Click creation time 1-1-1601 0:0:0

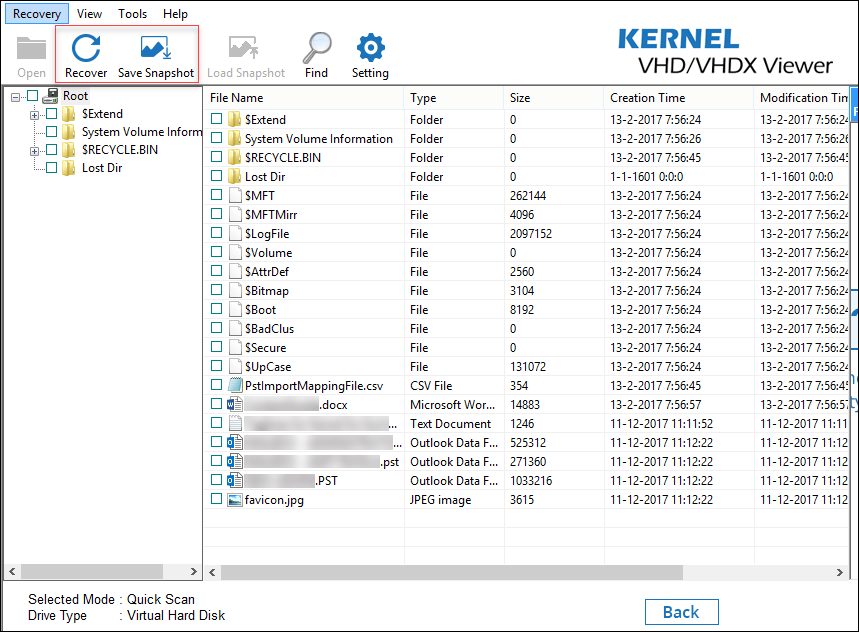point(646,177)
